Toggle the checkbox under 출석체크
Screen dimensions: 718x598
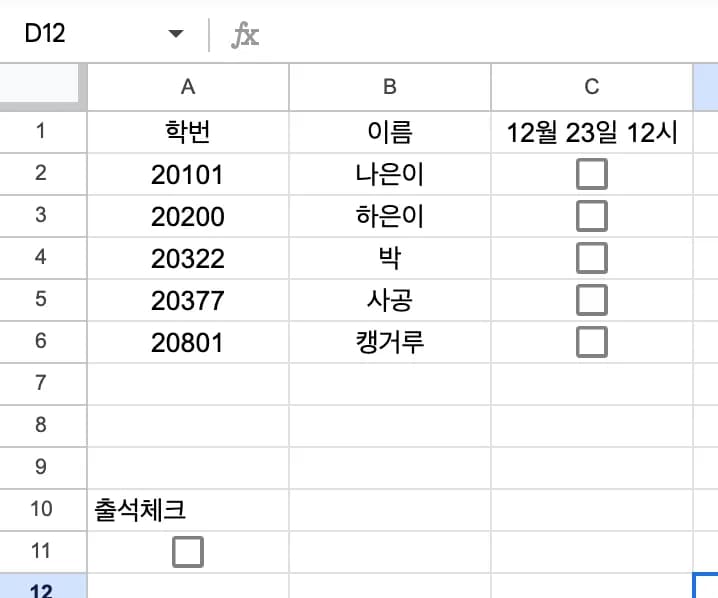[187, 551]
